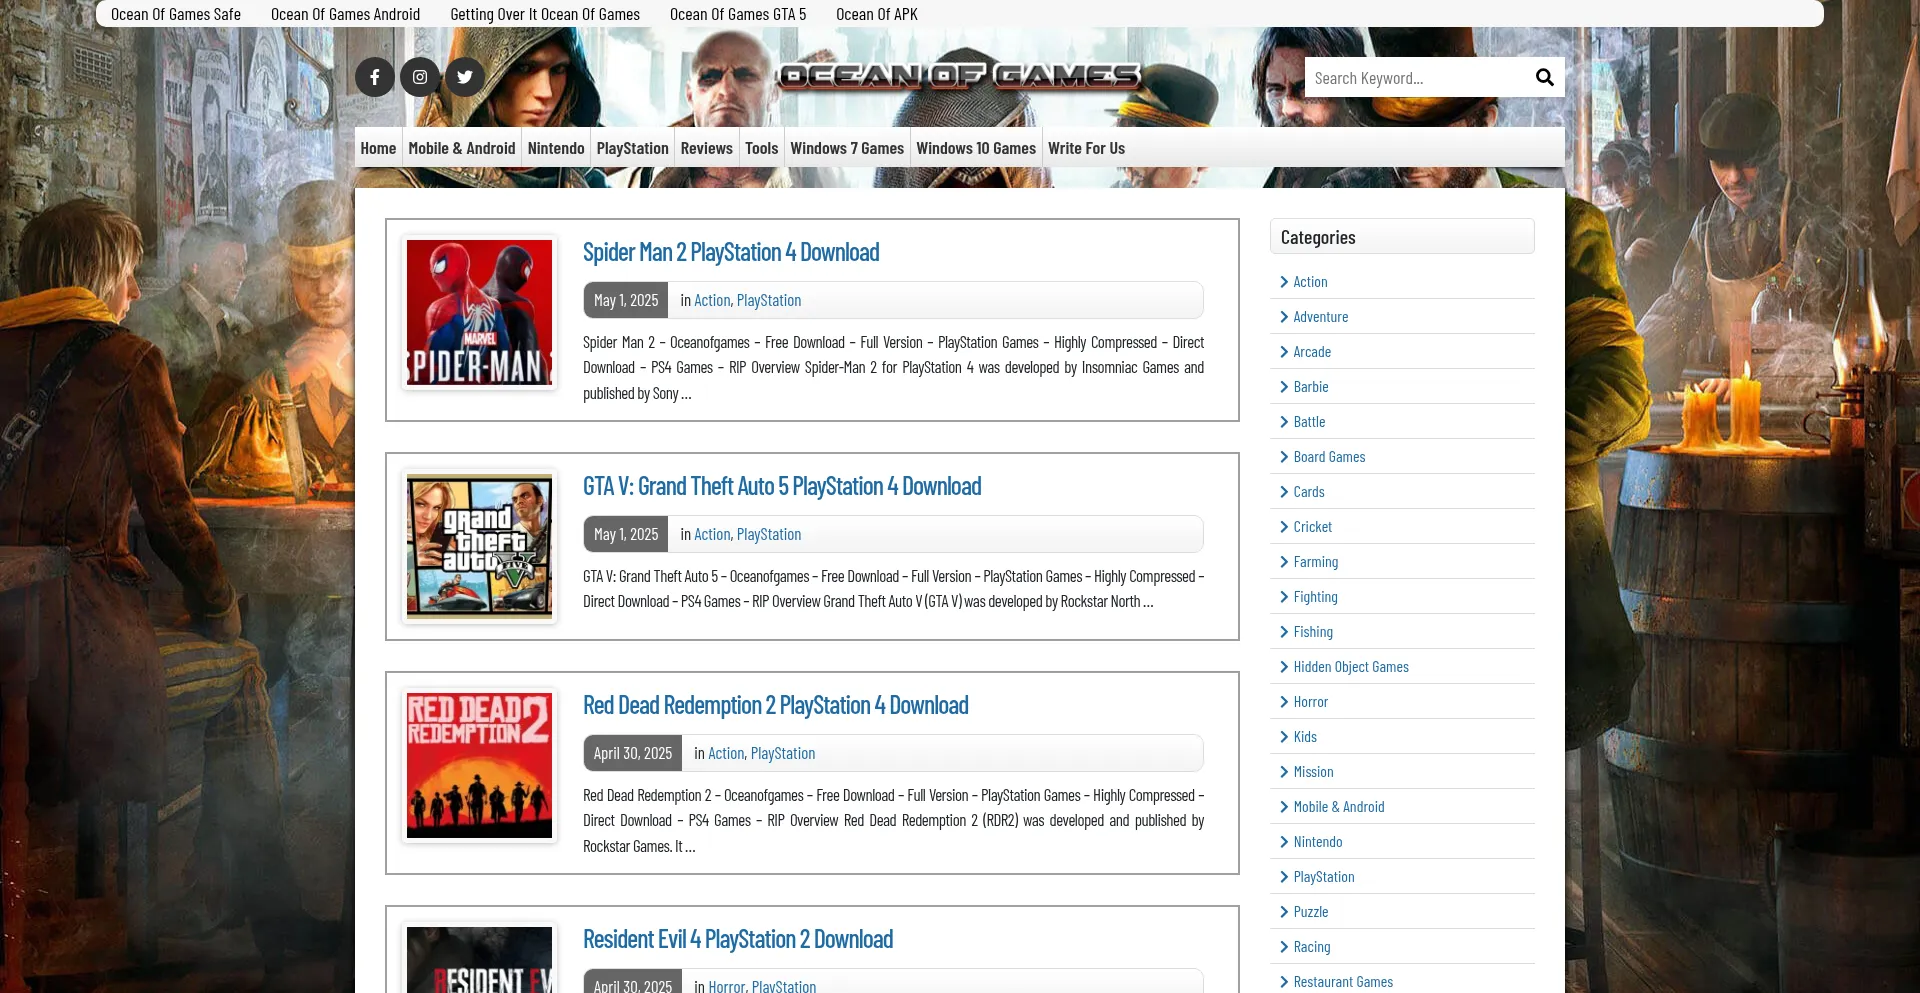Click the Grand Theft Auto V cover thumbnail
The height and width of the screenshot is (993, 1920).
click(x=479, y=546)
